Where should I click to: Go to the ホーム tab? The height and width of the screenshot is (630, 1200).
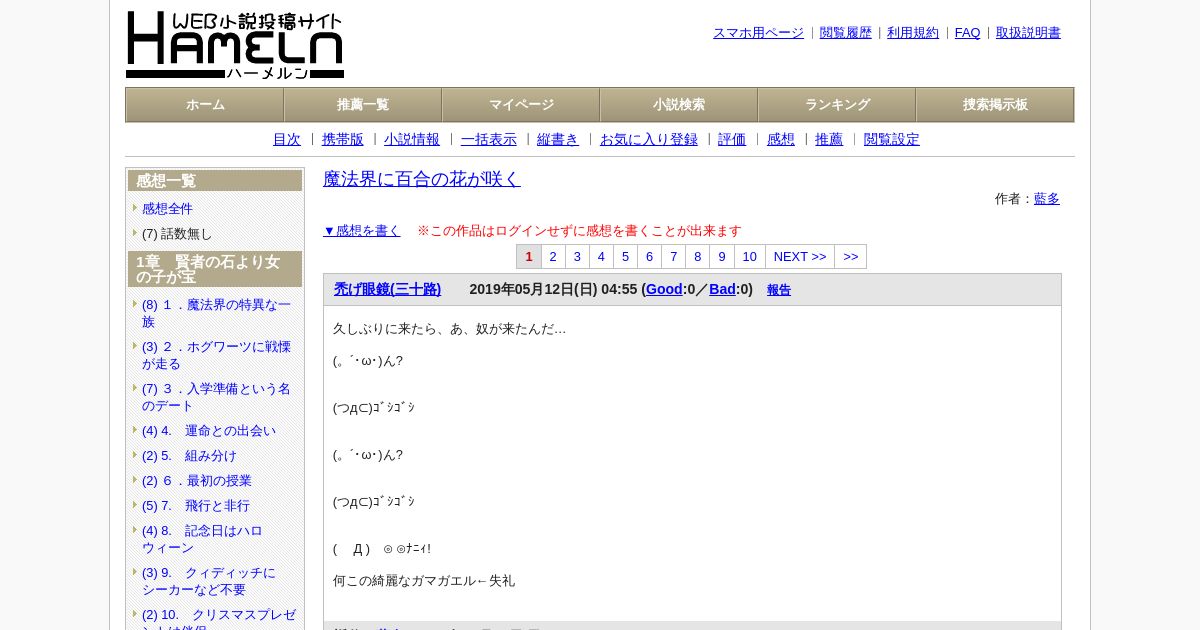(x=205, y=105)
